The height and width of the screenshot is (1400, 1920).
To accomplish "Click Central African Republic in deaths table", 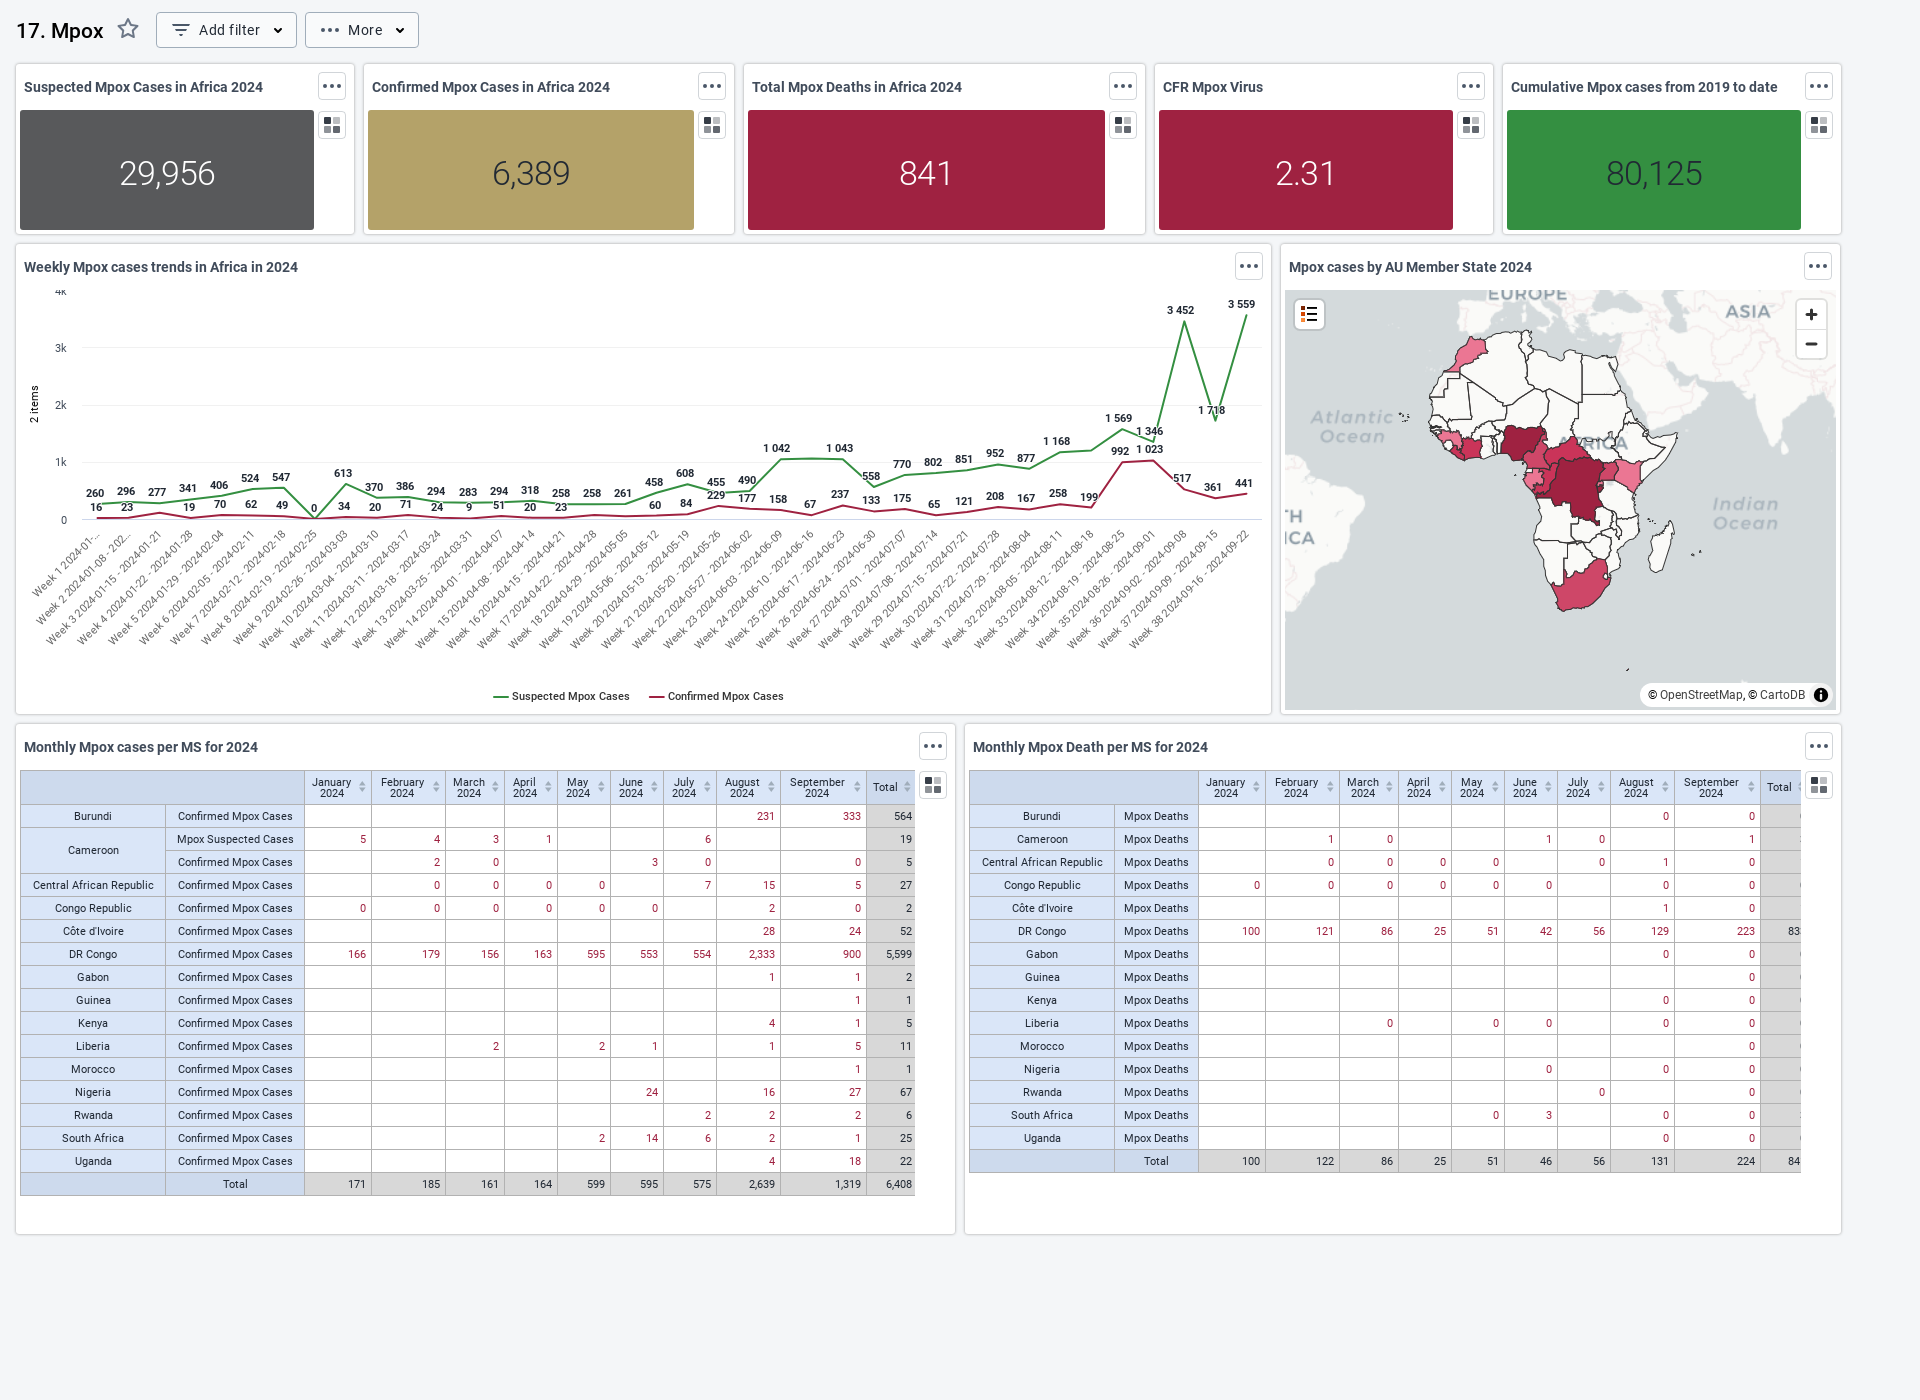I will 1041,862.
